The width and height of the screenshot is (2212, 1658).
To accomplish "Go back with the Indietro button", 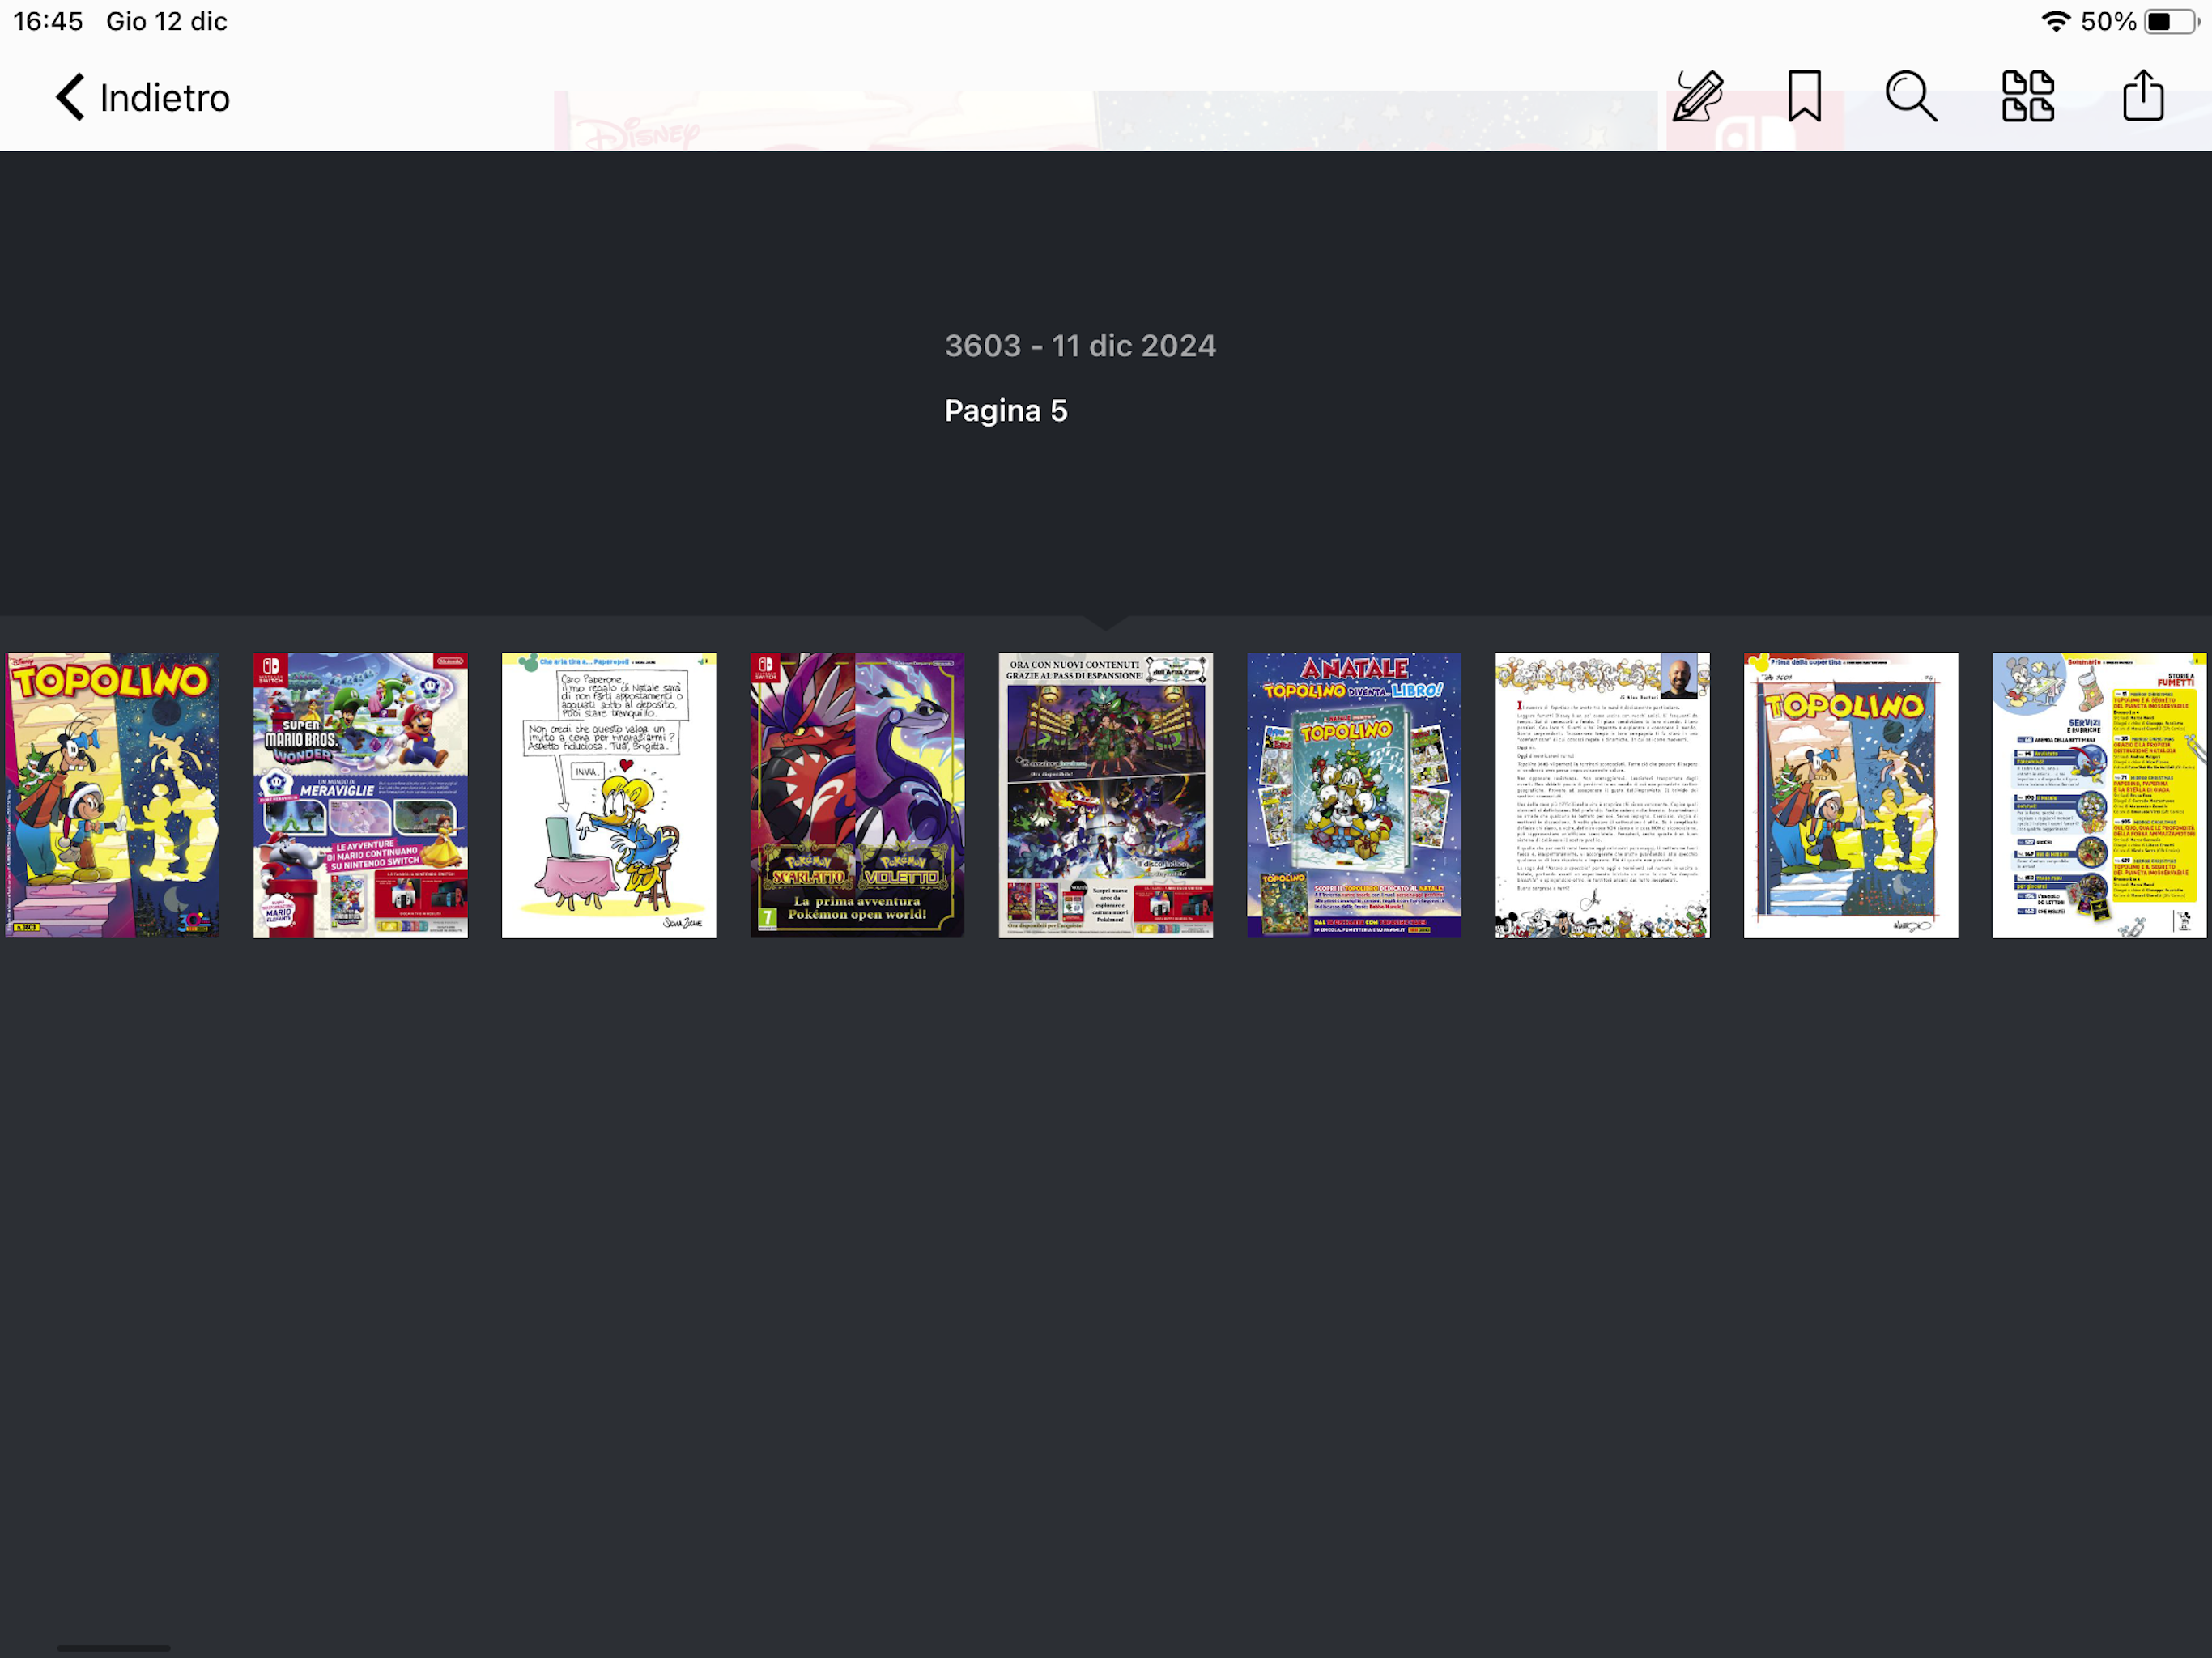I will click(x=143, y=98).
